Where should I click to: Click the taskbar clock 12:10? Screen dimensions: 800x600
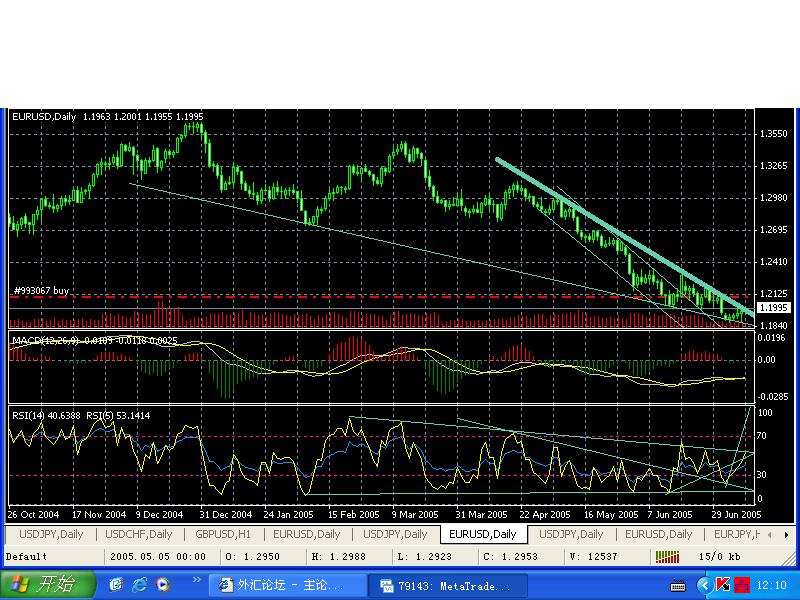click(771, 585)
